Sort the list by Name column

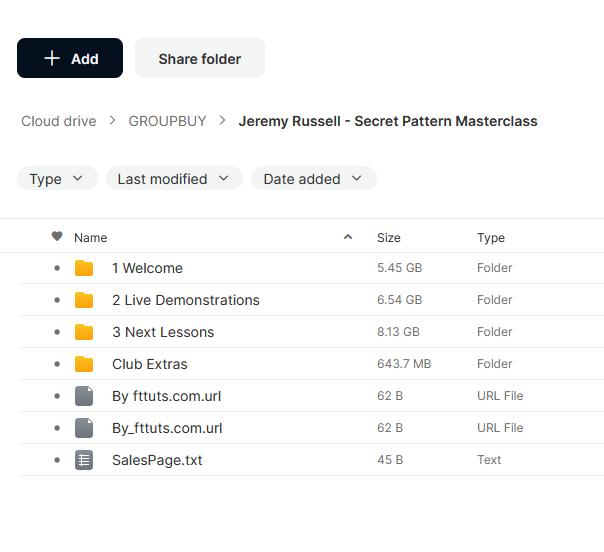pos(91,238)
